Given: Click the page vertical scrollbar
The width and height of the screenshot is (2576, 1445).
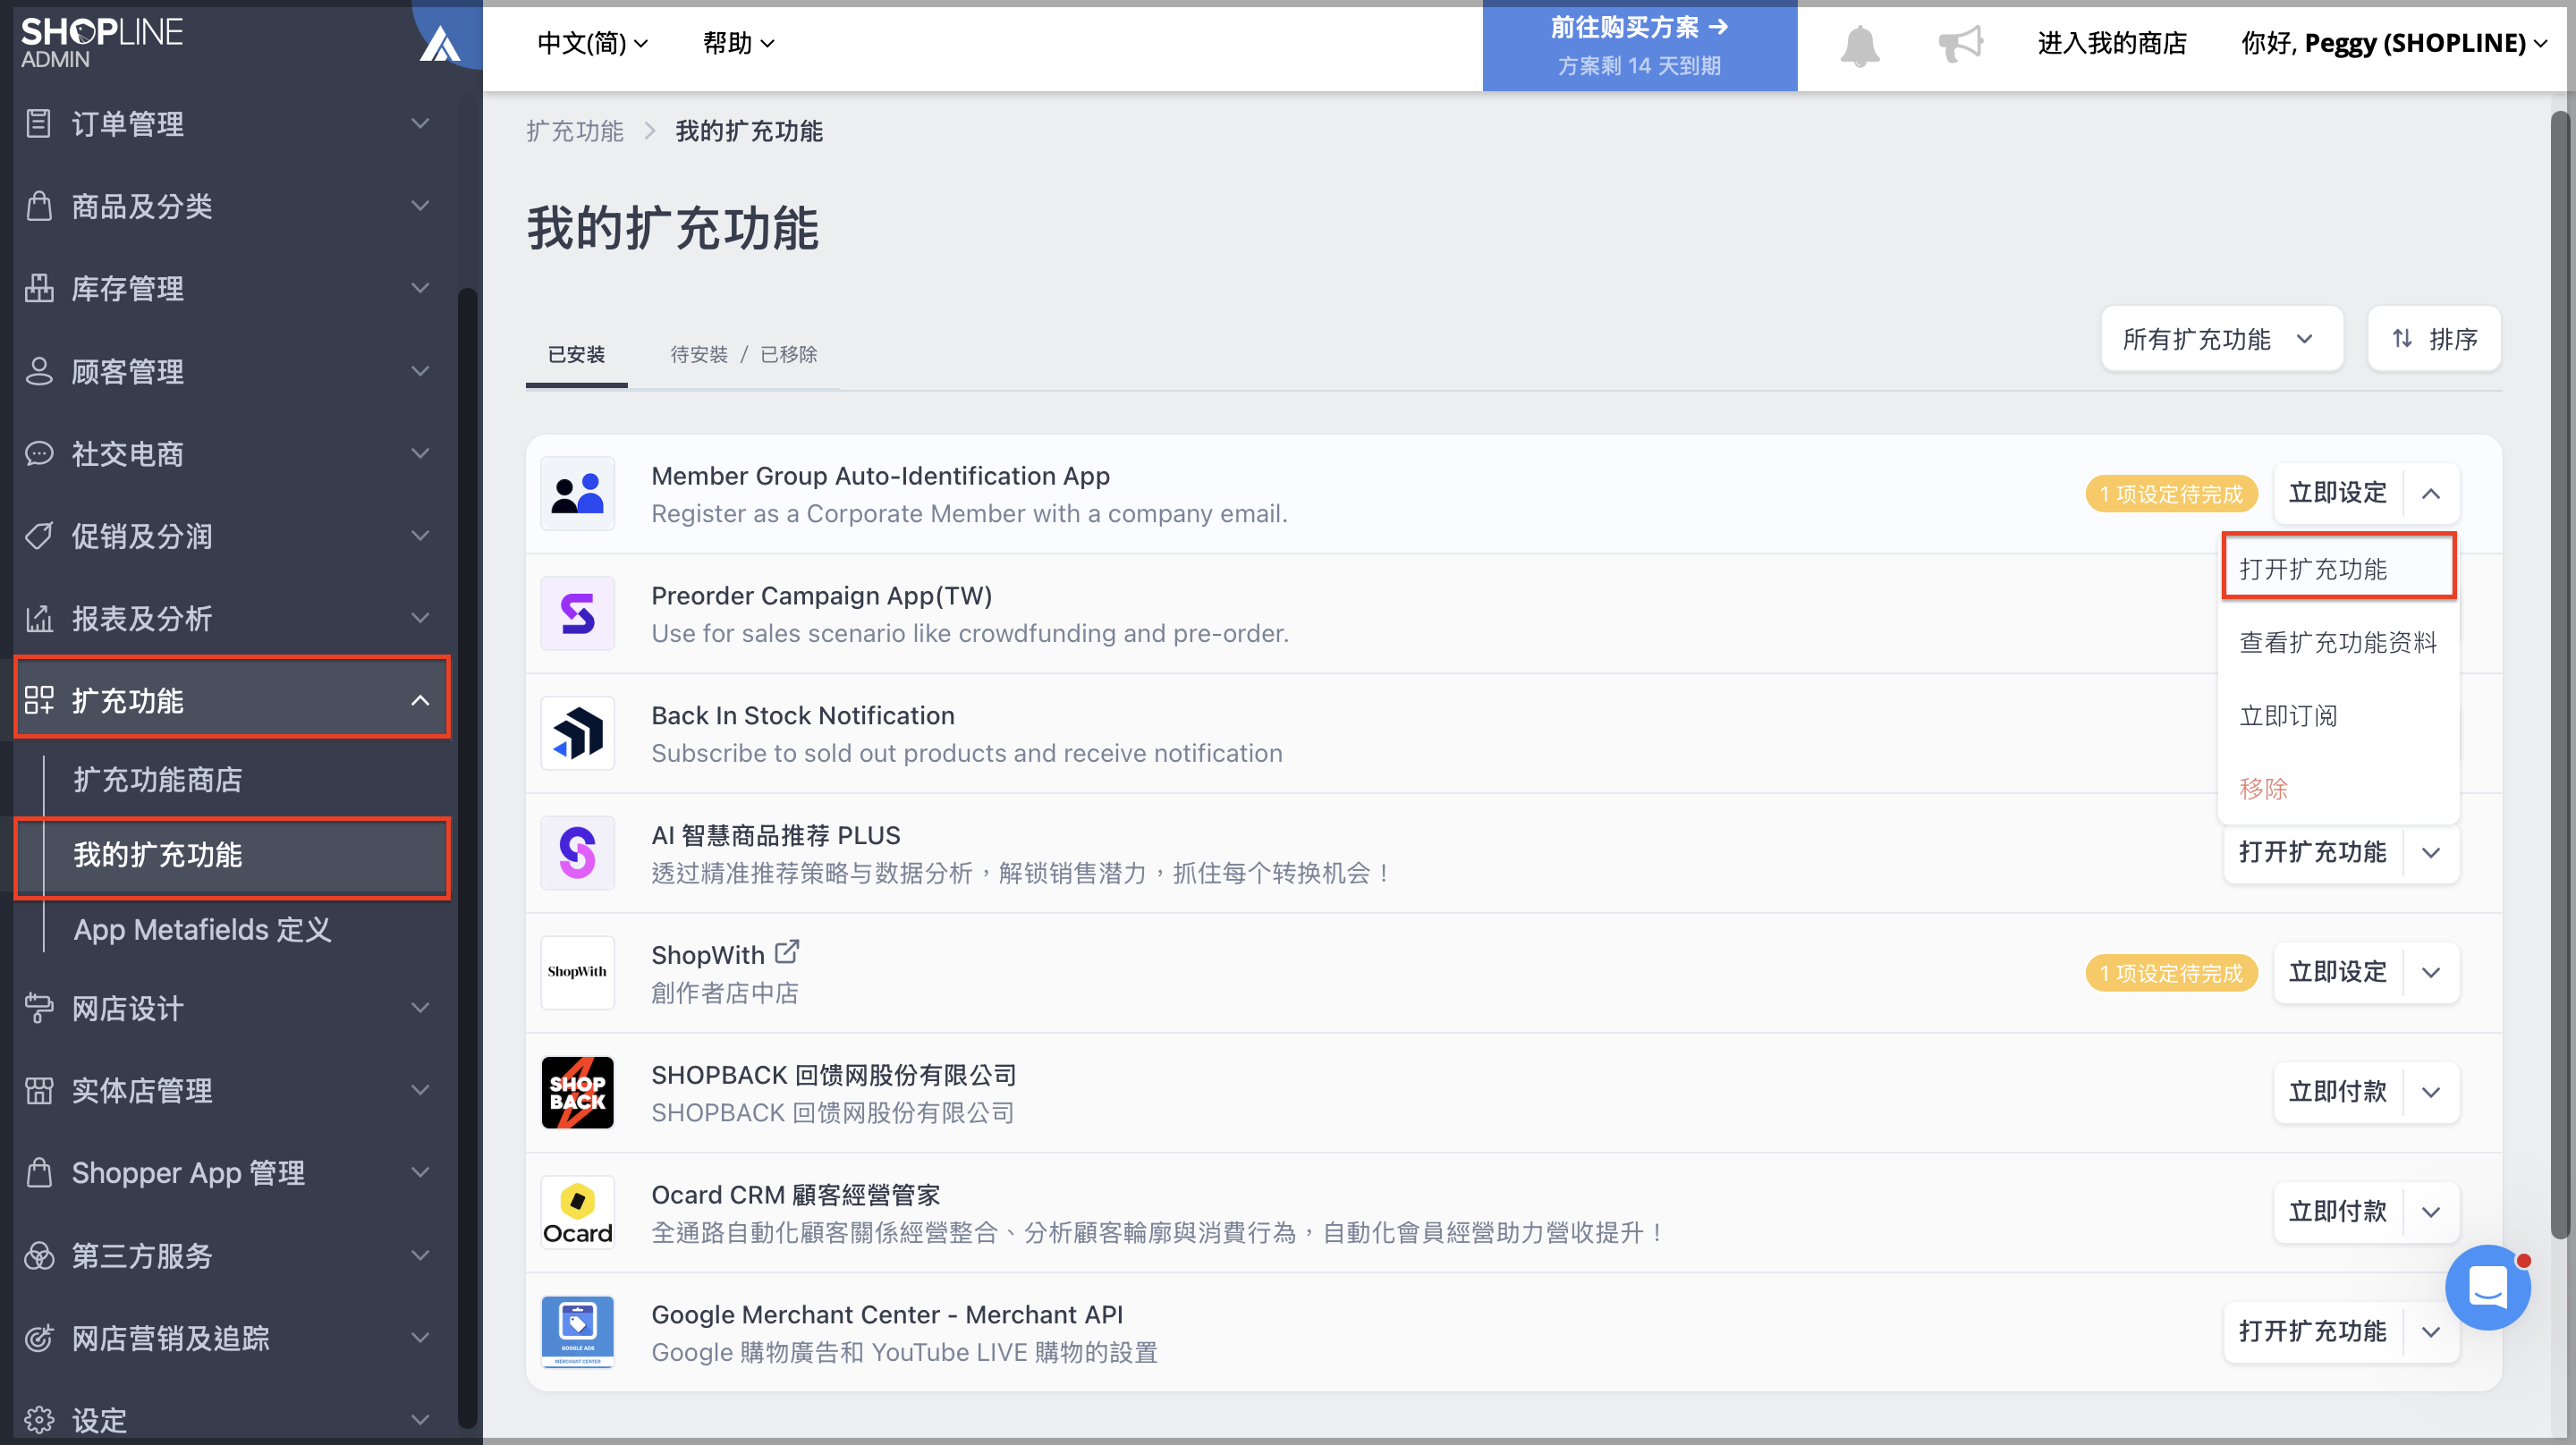Looking at the screenshot, I should pos(2560,675).
